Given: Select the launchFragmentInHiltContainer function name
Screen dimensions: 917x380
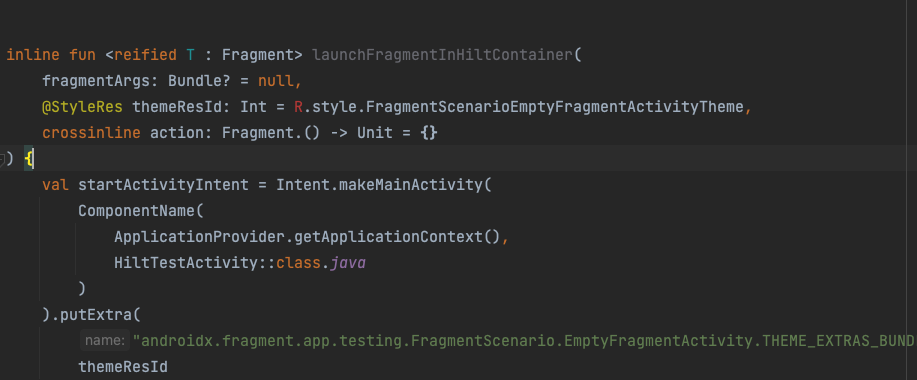Looking at the screenshot, I should [443, 55].
